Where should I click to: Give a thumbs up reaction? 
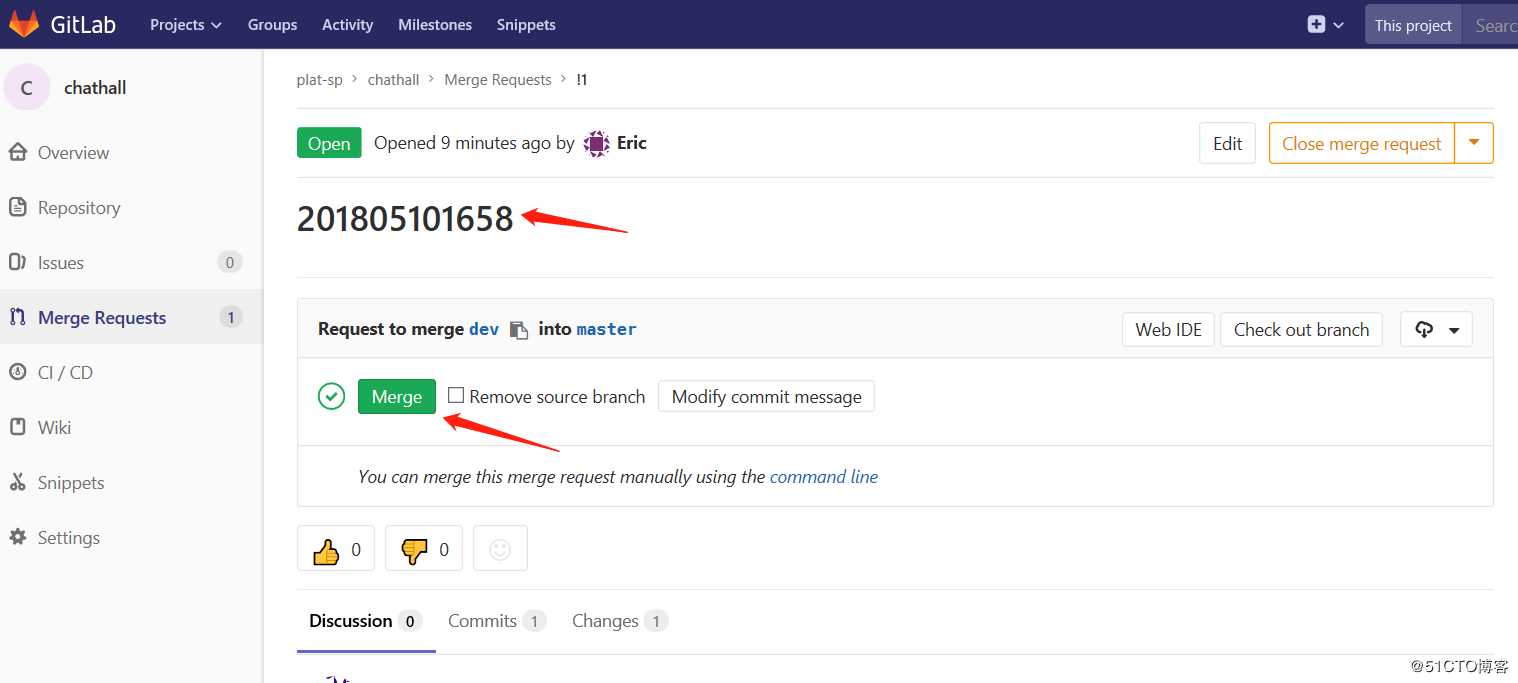coord(336,549)
